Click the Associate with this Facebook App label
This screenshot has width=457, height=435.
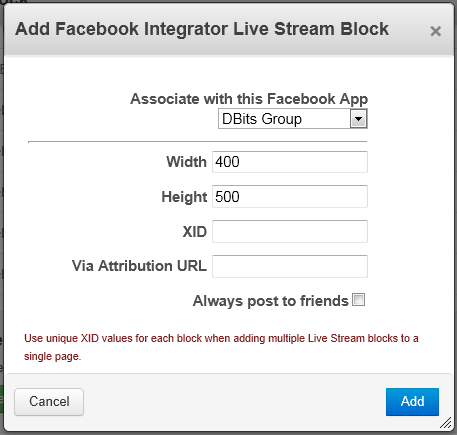click(x=249, y=99)
